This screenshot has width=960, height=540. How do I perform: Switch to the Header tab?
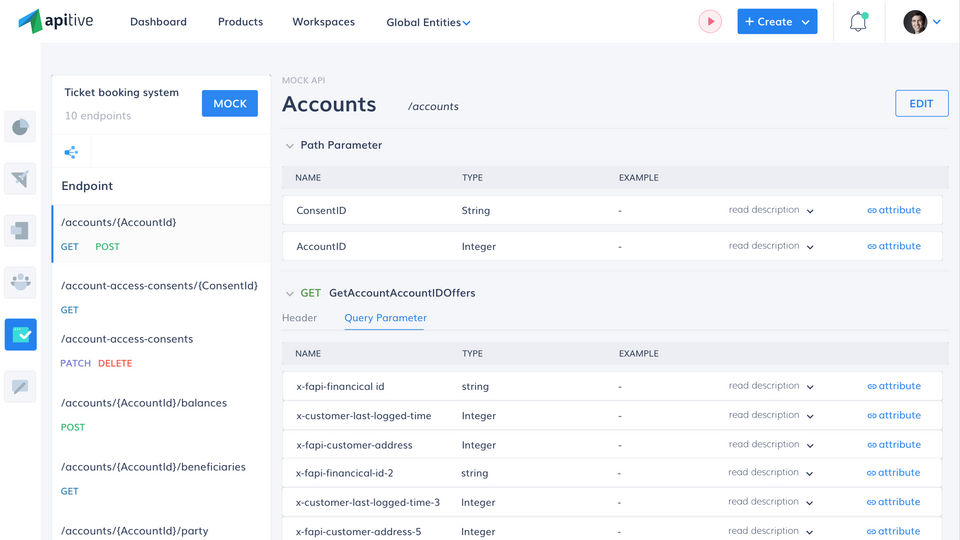pyautogui.click(x=299, y=318)
